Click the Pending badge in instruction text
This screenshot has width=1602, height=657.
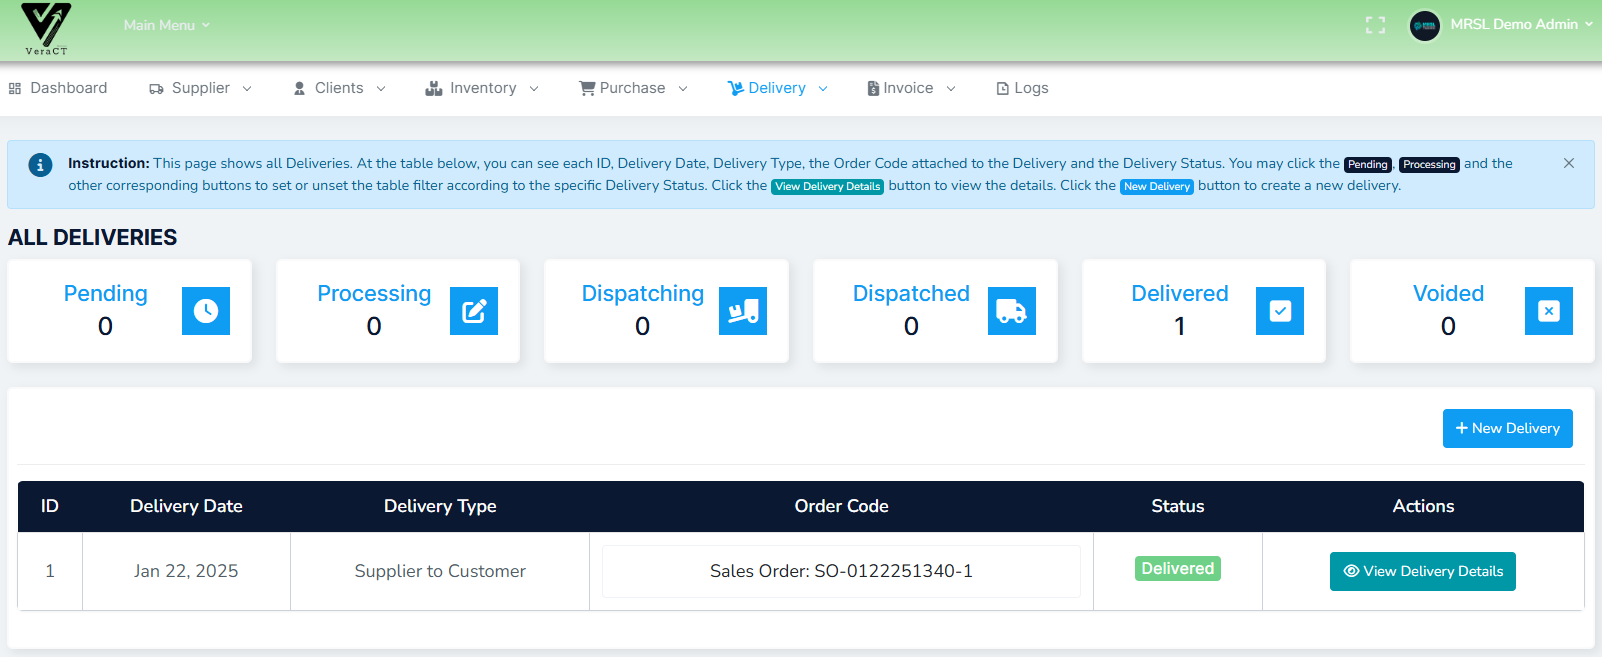pos(1367,164)
